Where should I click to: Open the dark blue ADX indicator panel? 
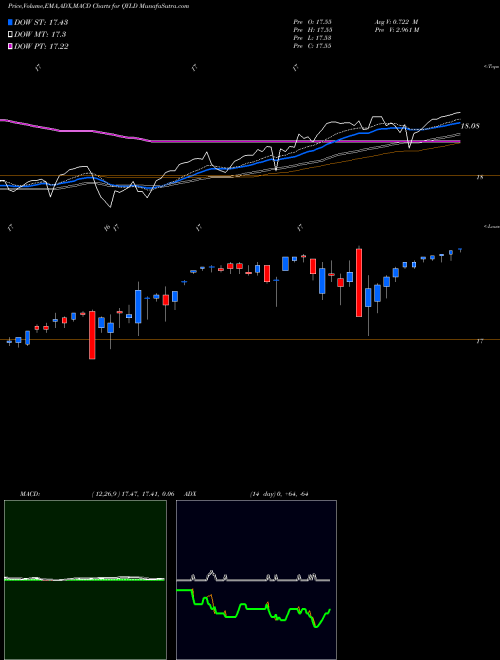click(256, 580)
